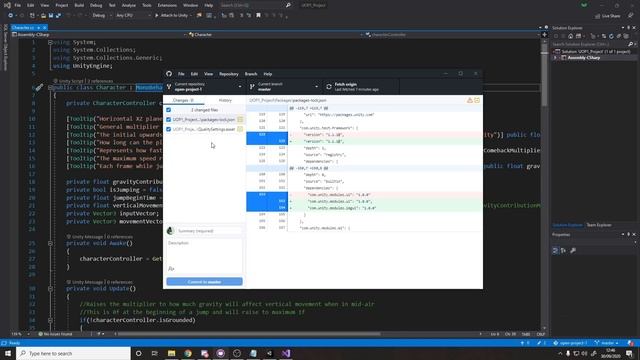
Task: Click the diff options icon beside the warning triangle
Action: pyautogui.click(x=477, y=100)
